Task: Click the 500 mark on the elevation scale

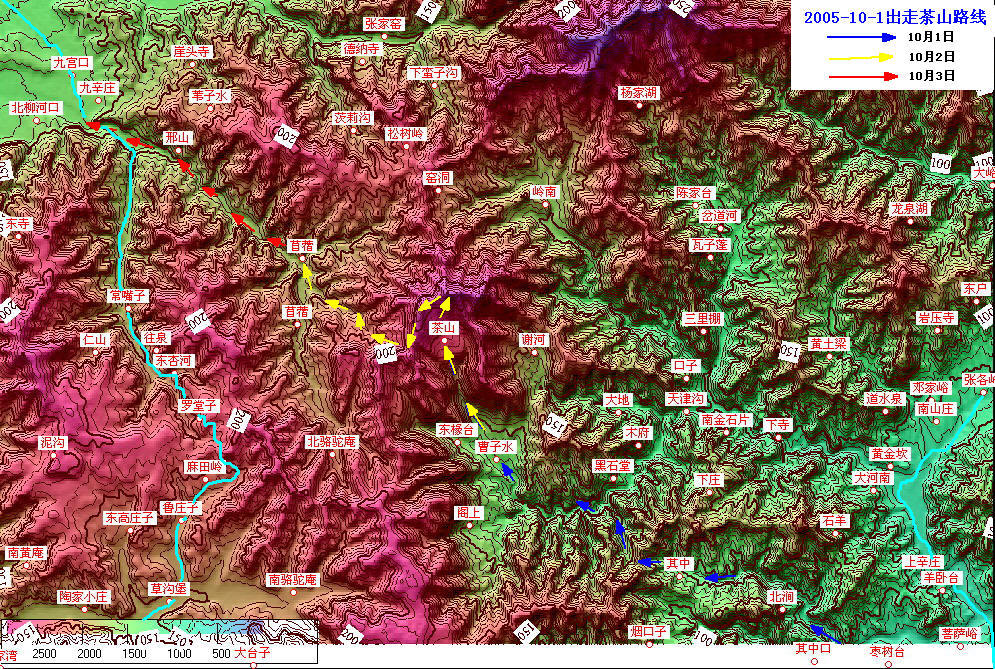Action: pos(222,653)
